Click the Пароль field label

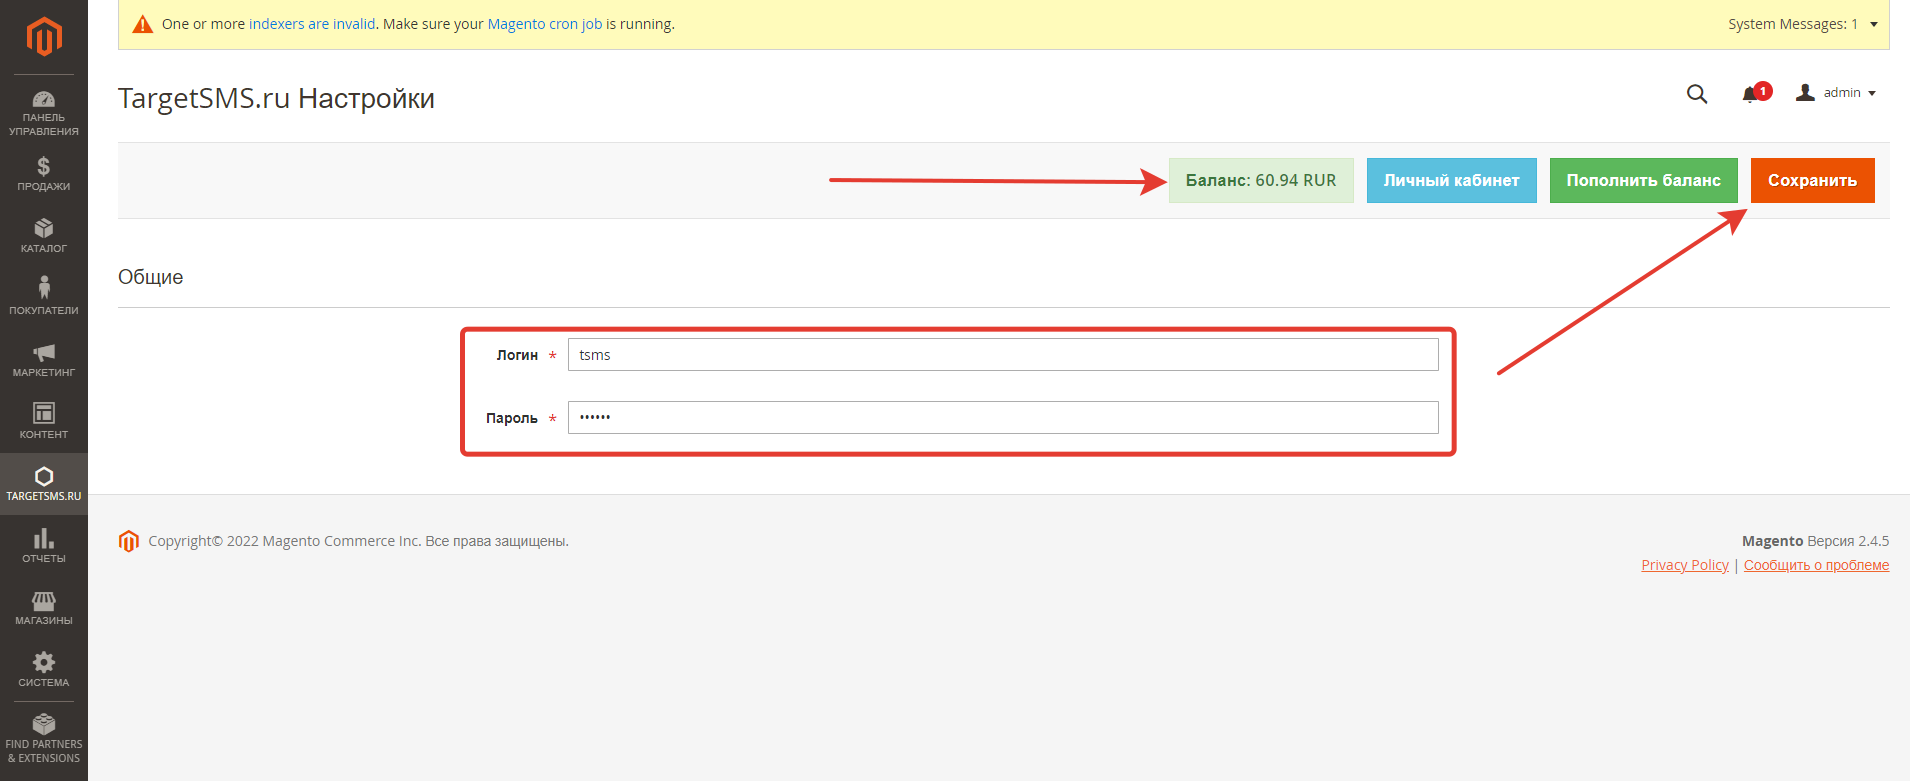[512, 418]
